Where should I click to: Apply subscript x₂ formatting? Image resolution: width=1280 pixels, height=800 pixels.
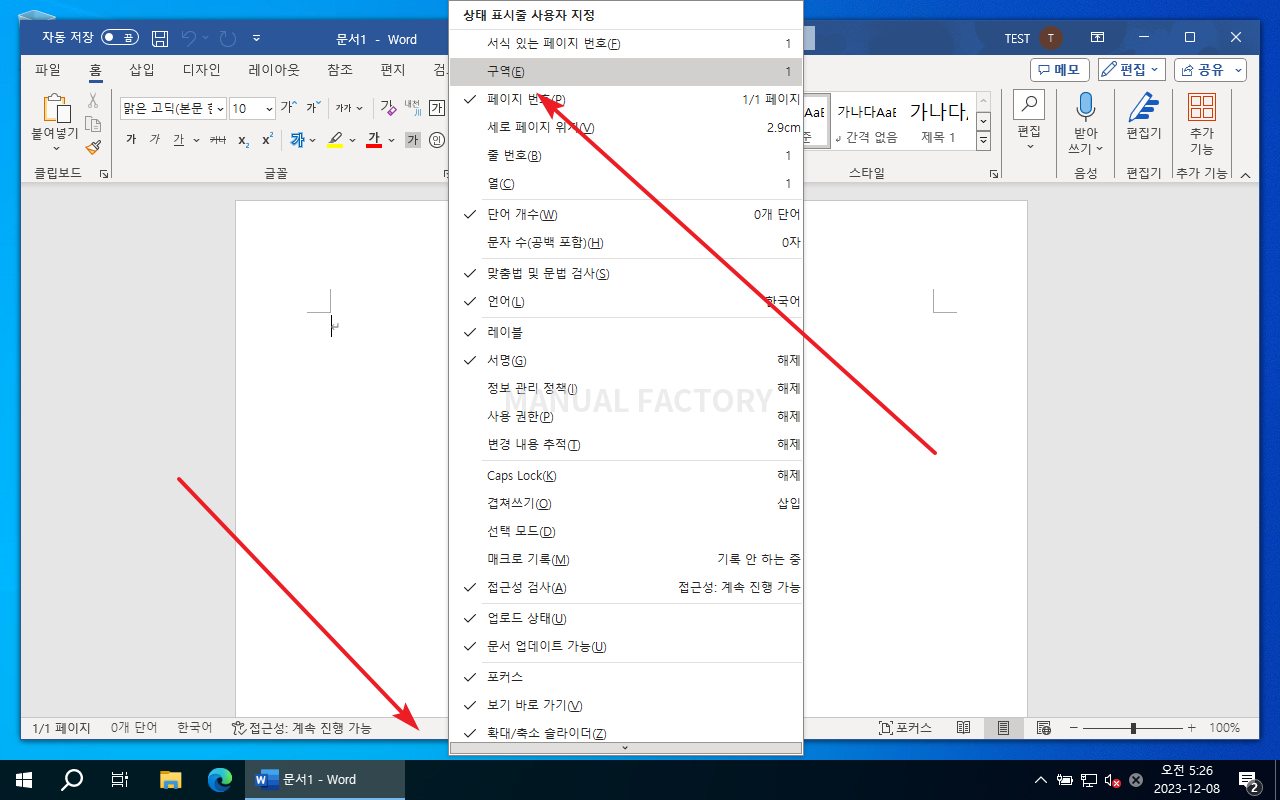click(x=244, y=140)
